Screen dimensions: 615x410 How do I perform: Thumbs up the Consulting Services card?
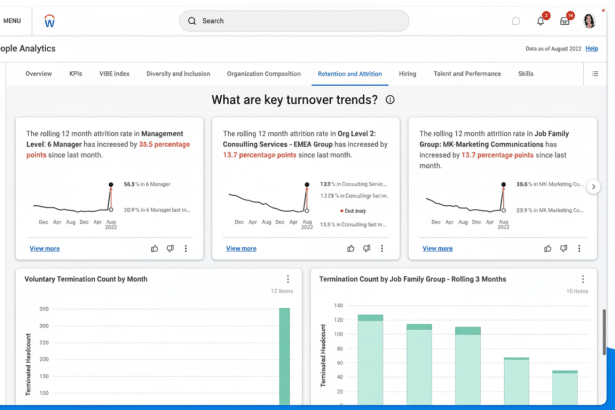351,248
